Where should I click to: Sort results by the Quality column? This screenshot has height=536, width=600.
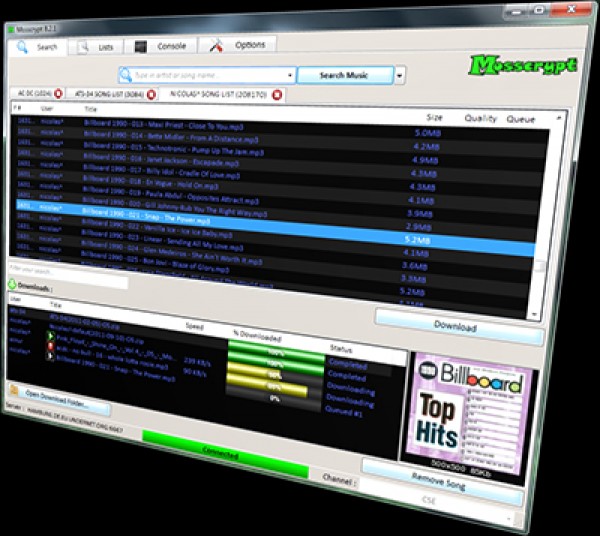coord(481,118)
